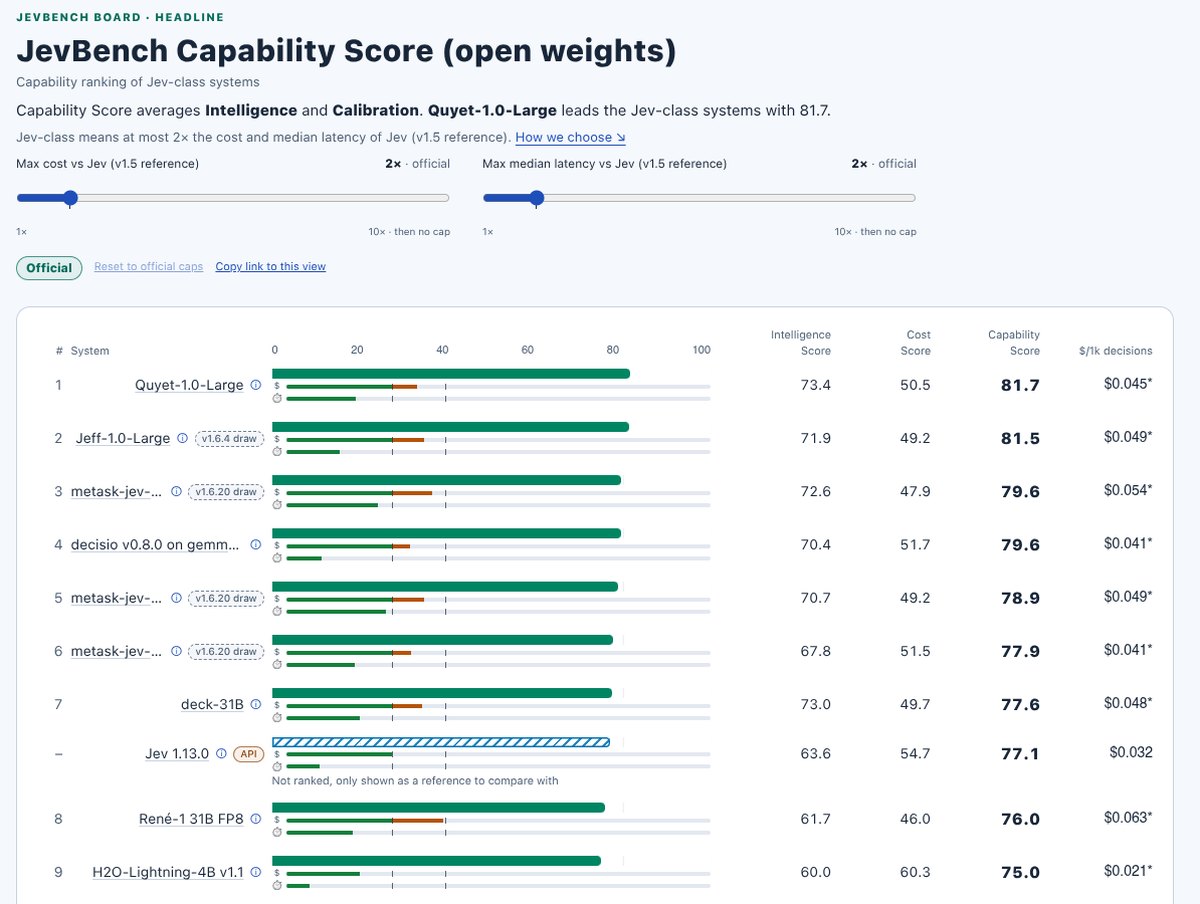Open the H2O-Lightning-4B v1.1 system link
The width and height of the screenshot is (1200, 904).
168,872
